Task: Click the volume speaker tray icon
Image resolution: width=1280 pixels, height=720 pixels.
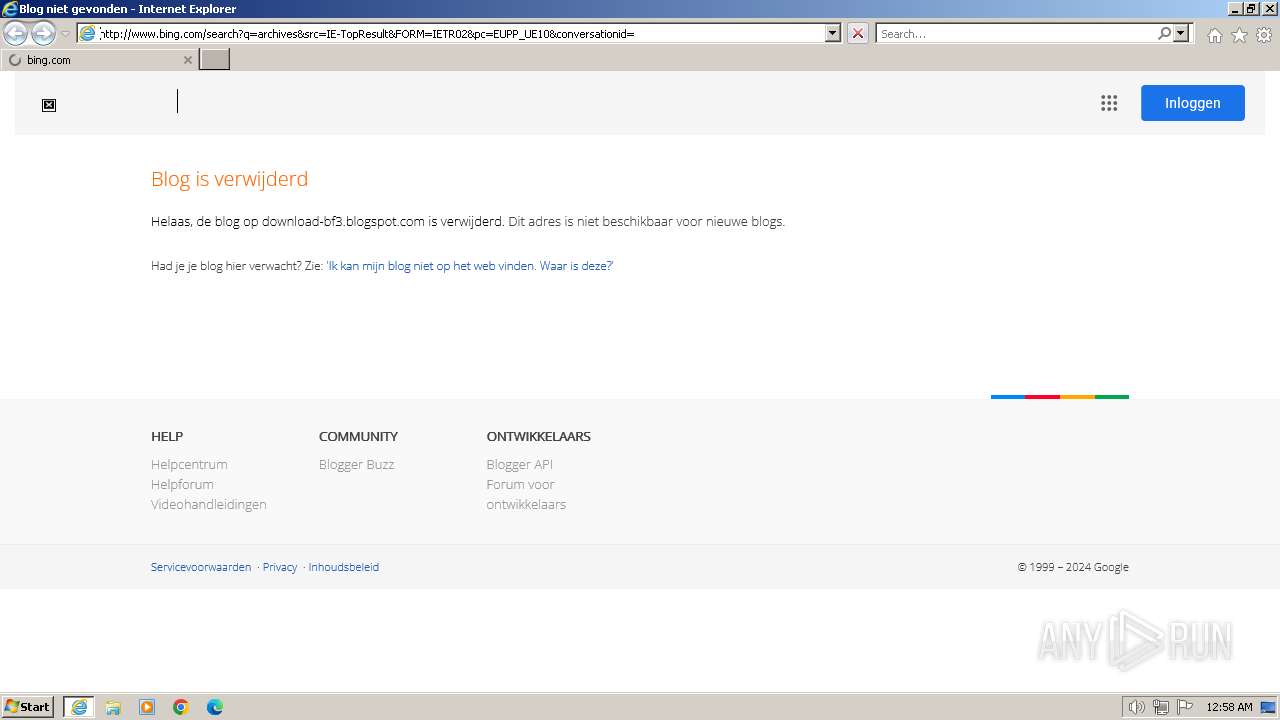Action: click(1137, 707)
